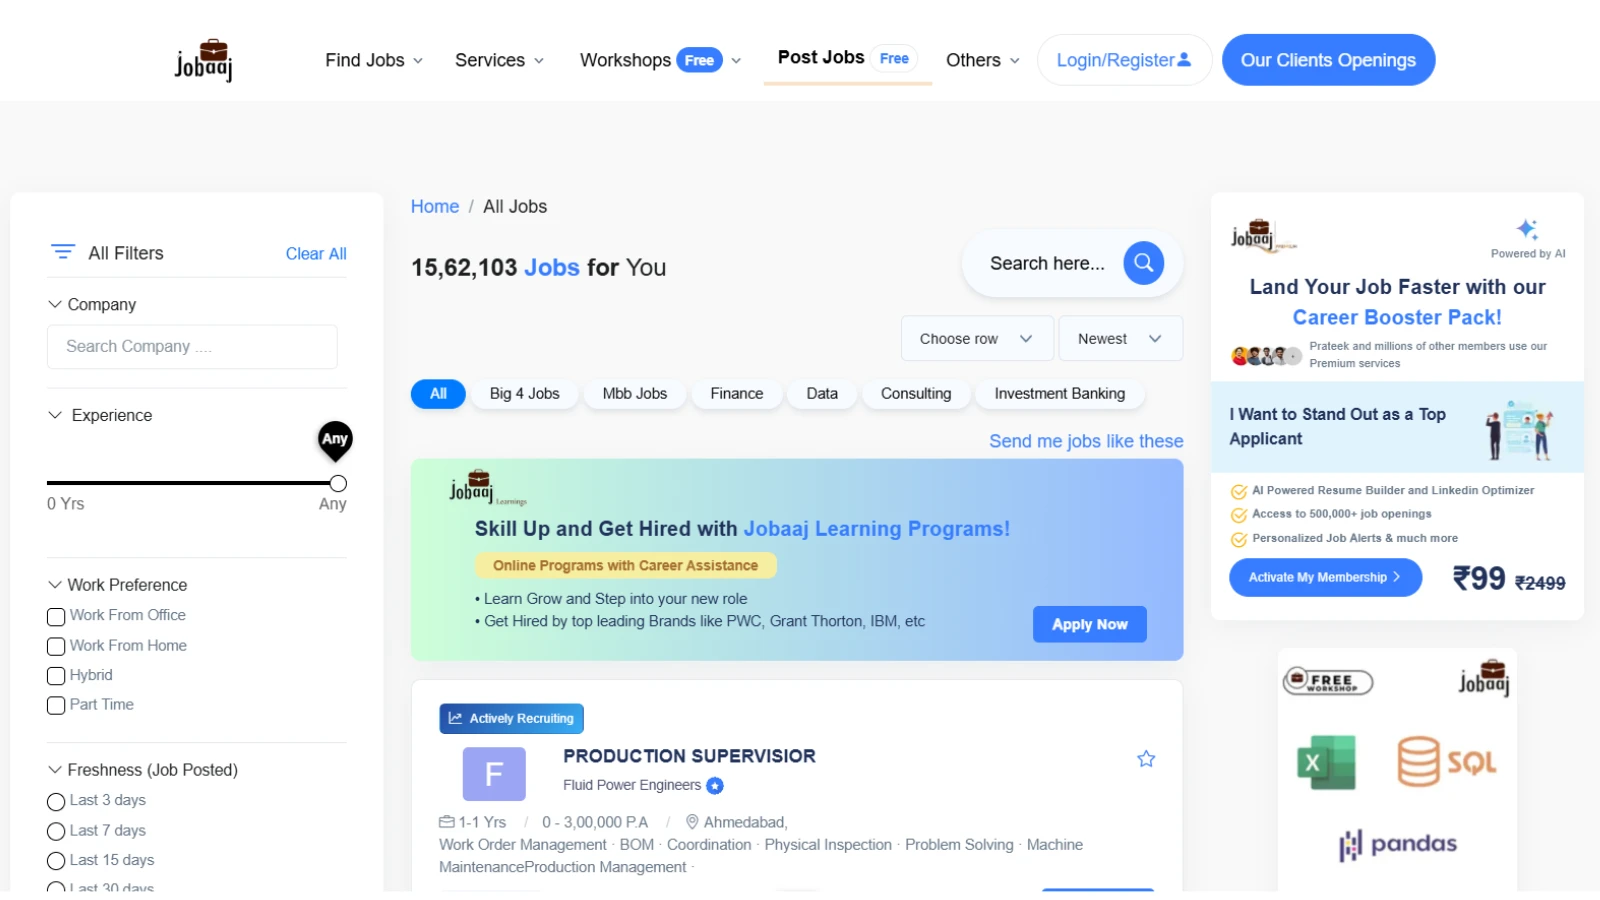Collapse the Experience filter section
1600x900 pixels.
pyautogui.click(x=55, y=415)
